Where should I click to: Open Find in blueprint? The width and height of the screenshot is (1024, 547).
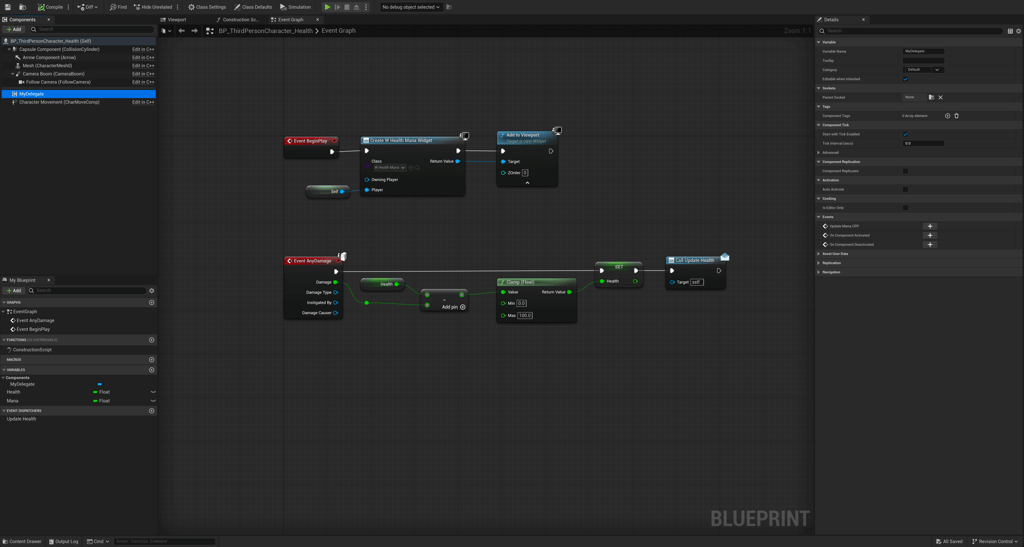[118, 7]
